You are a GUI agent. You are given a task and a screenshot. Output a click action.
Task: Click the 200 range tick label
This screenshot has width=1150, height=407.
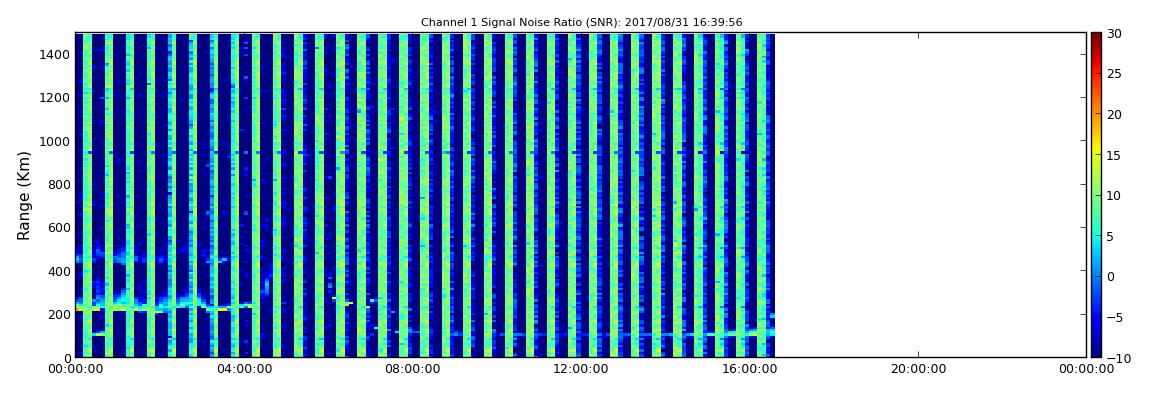[x=59, y=315]
